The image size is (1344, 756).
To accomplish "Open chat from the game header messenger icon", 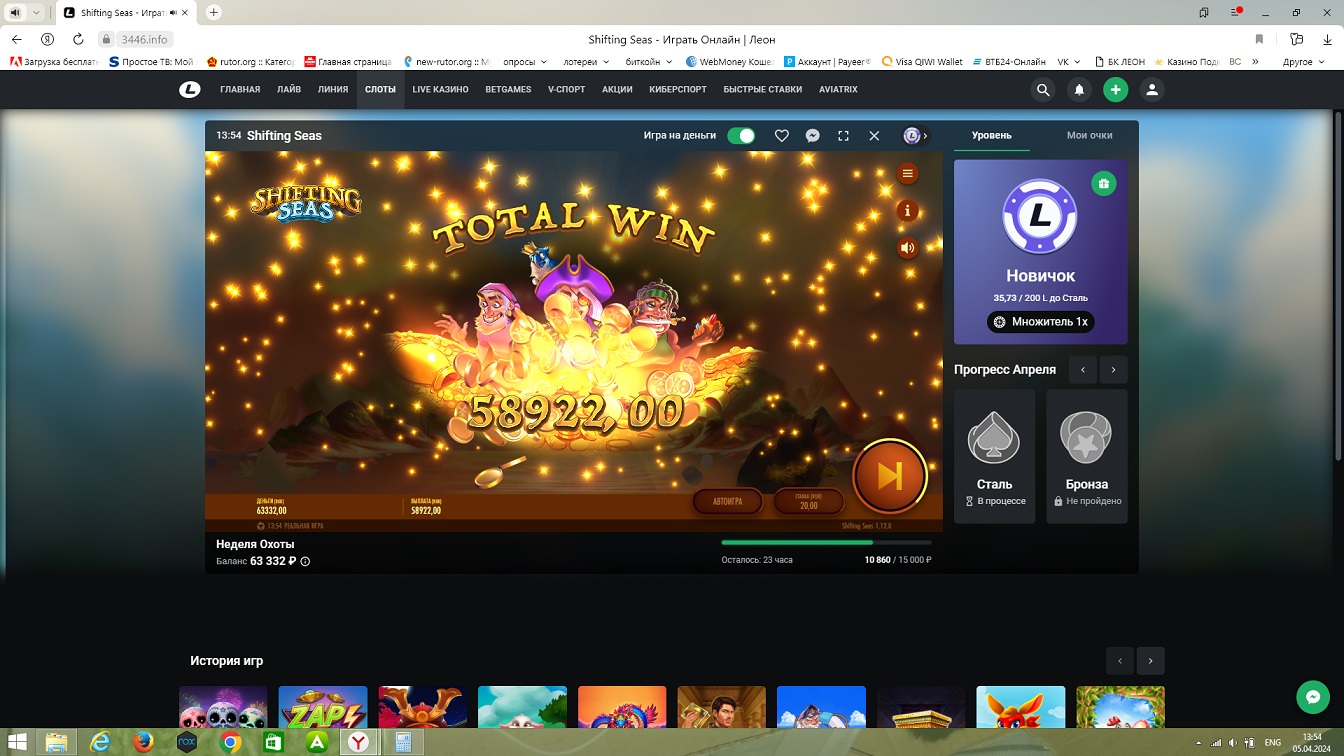I will pyautogui.click(x=813, y=136).
